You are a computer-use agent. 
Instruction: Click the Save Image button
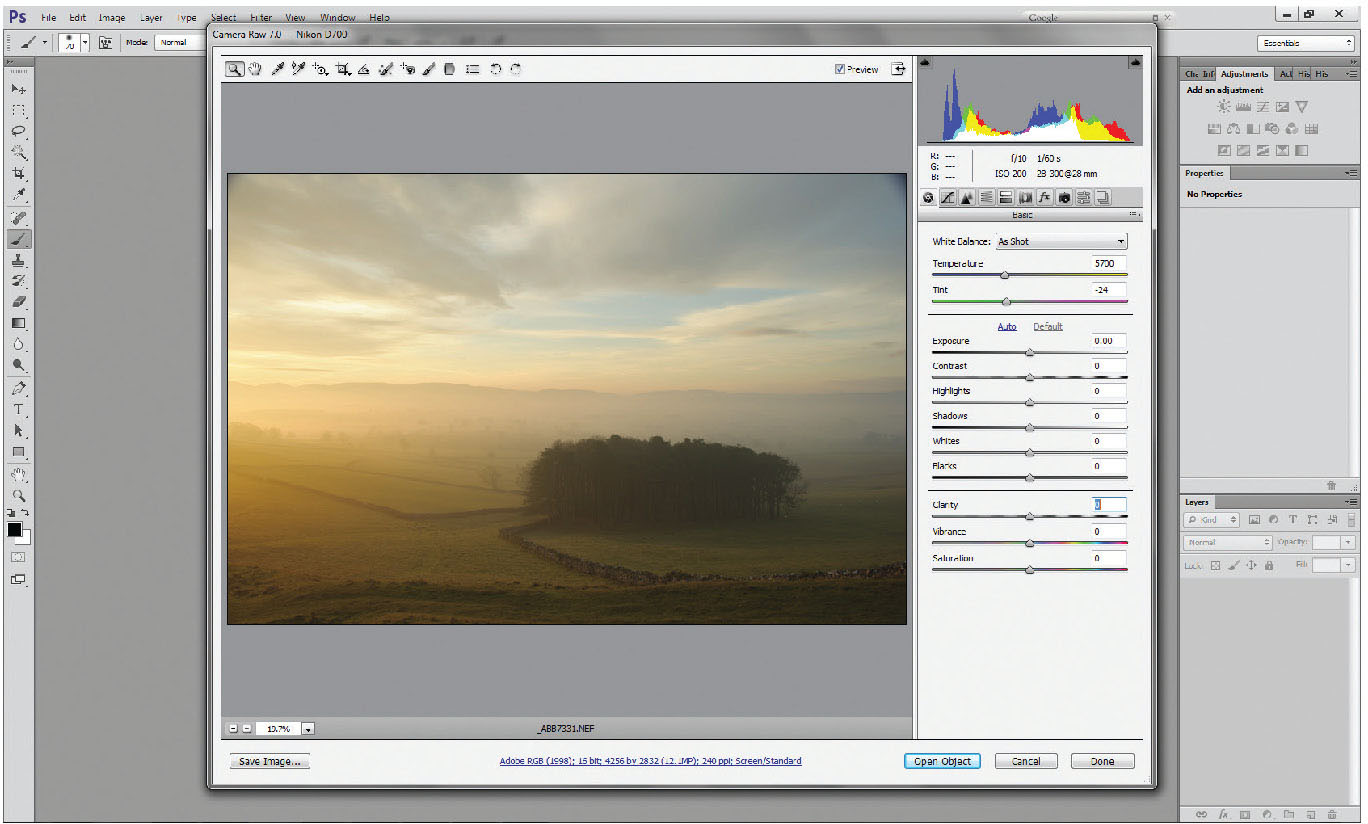coord(270,761)
